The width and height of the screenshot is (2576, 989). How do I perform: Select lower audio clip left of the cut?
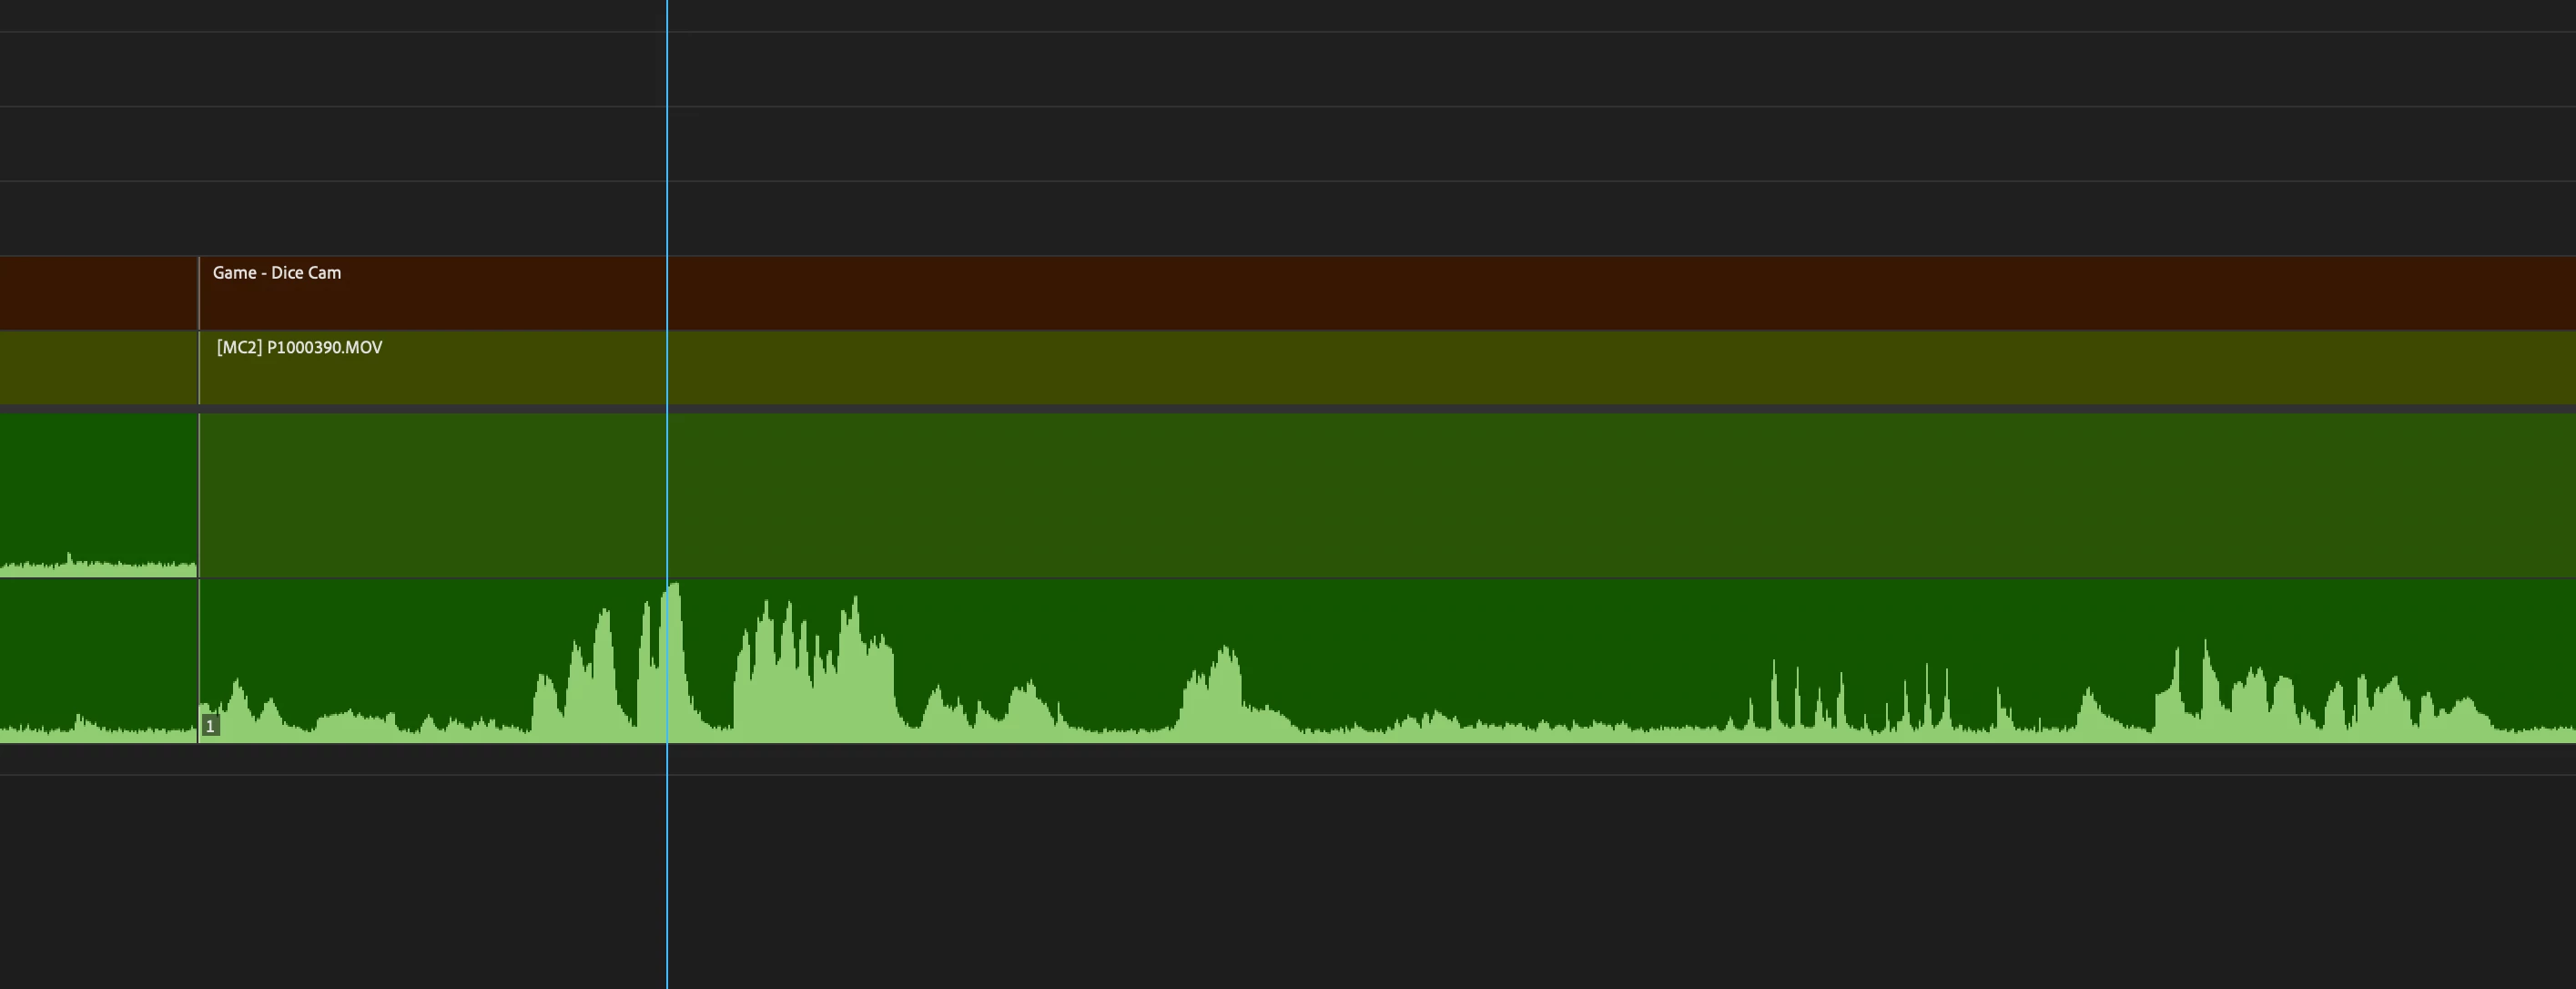coord(98,661)
